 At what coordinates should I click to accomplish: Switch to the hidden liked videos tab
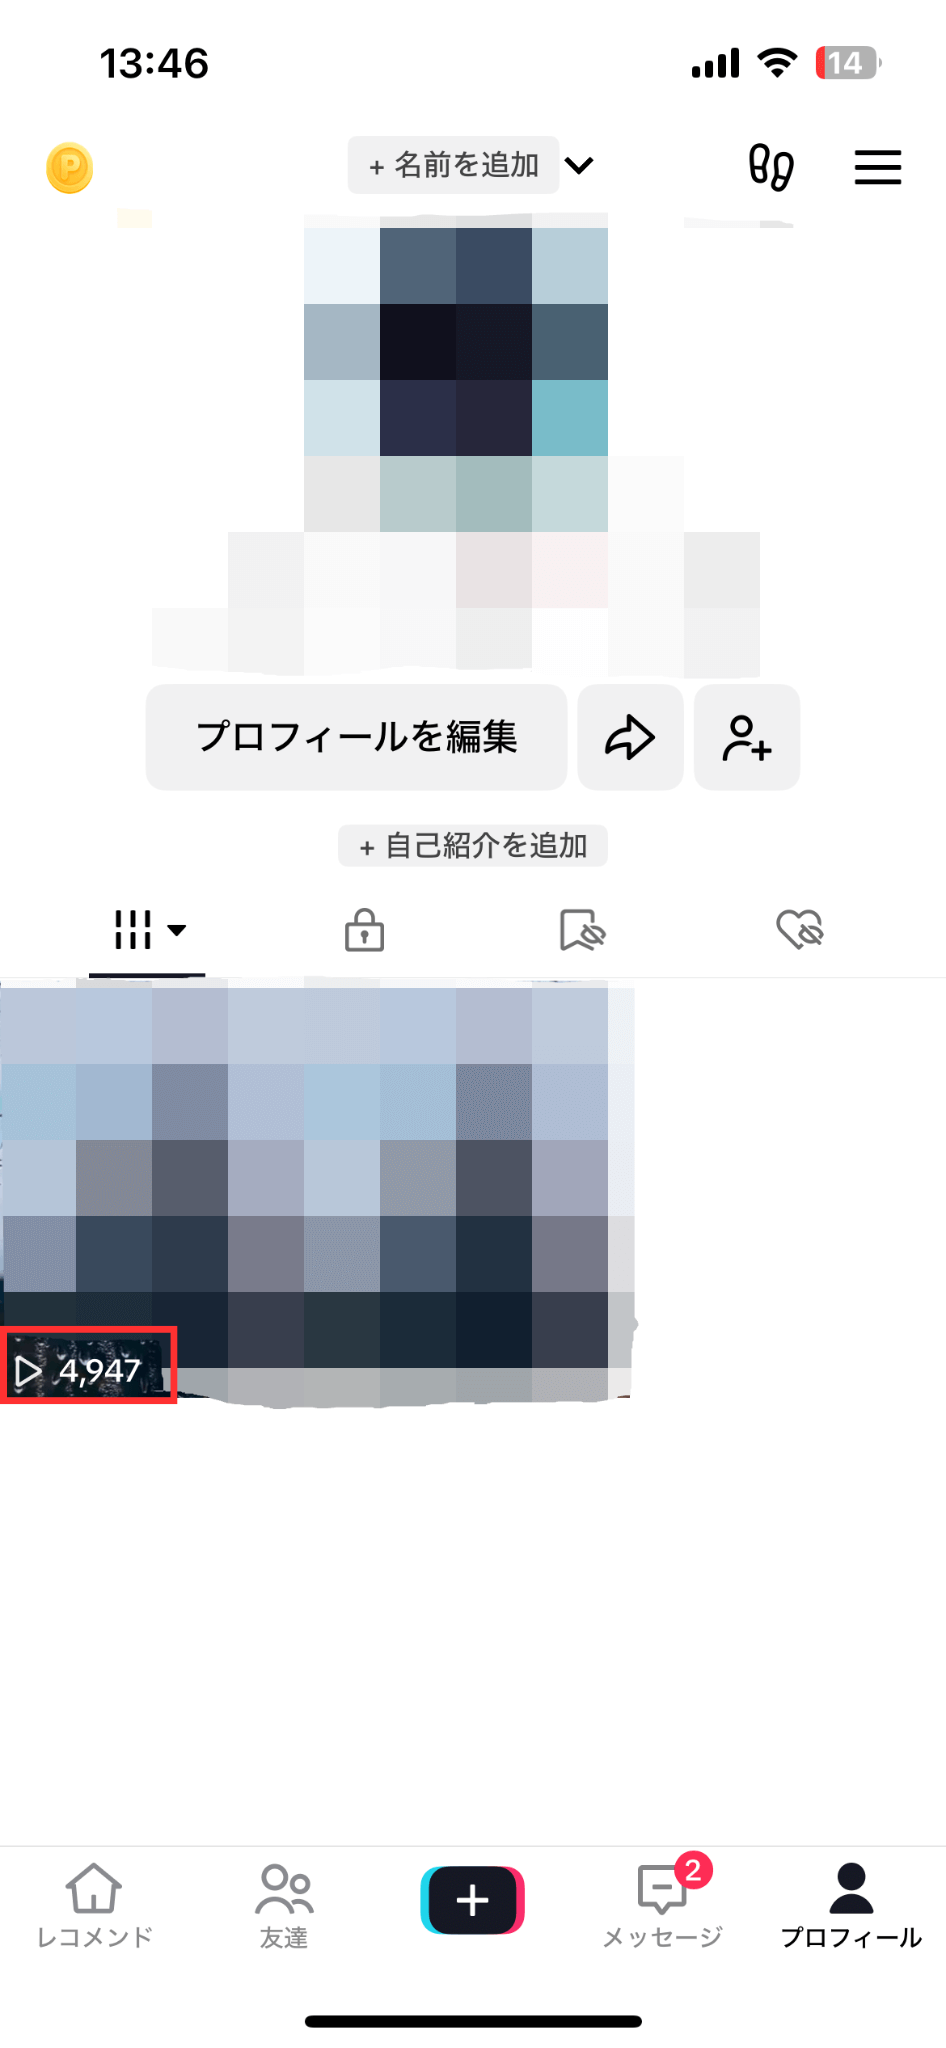800,929
